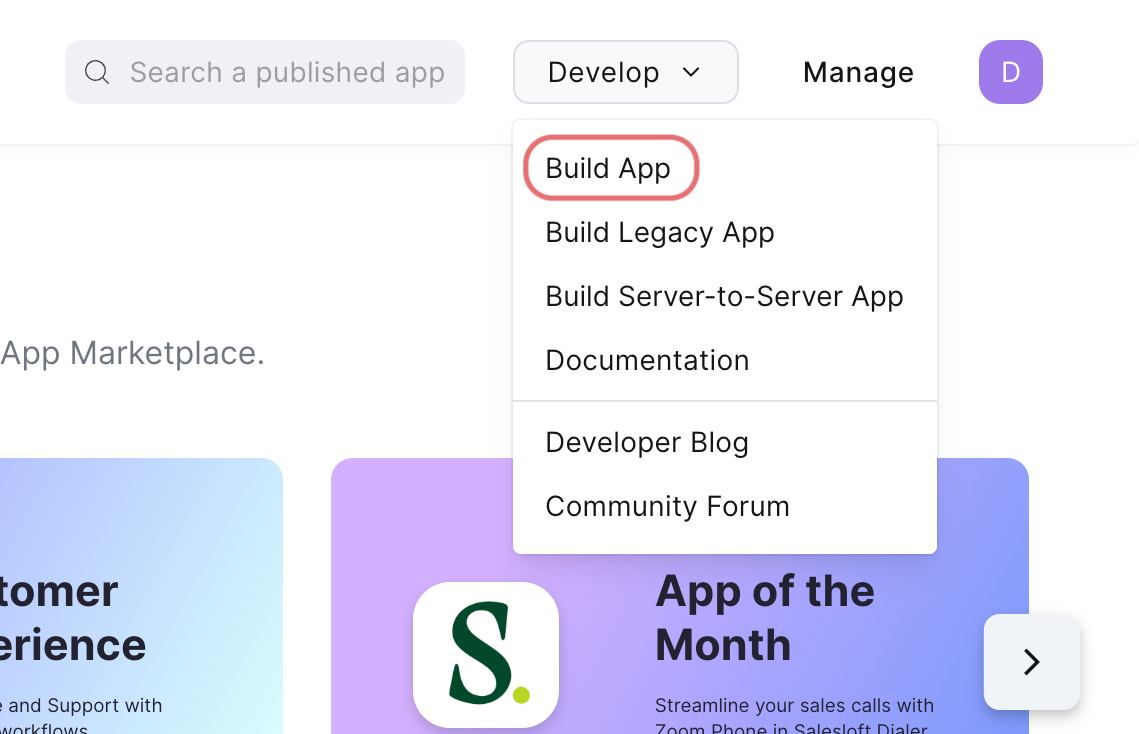The height and width of the screenshot is (734, 1139).
Task: Open the Documentation menu entry
Action: [646, 360]
